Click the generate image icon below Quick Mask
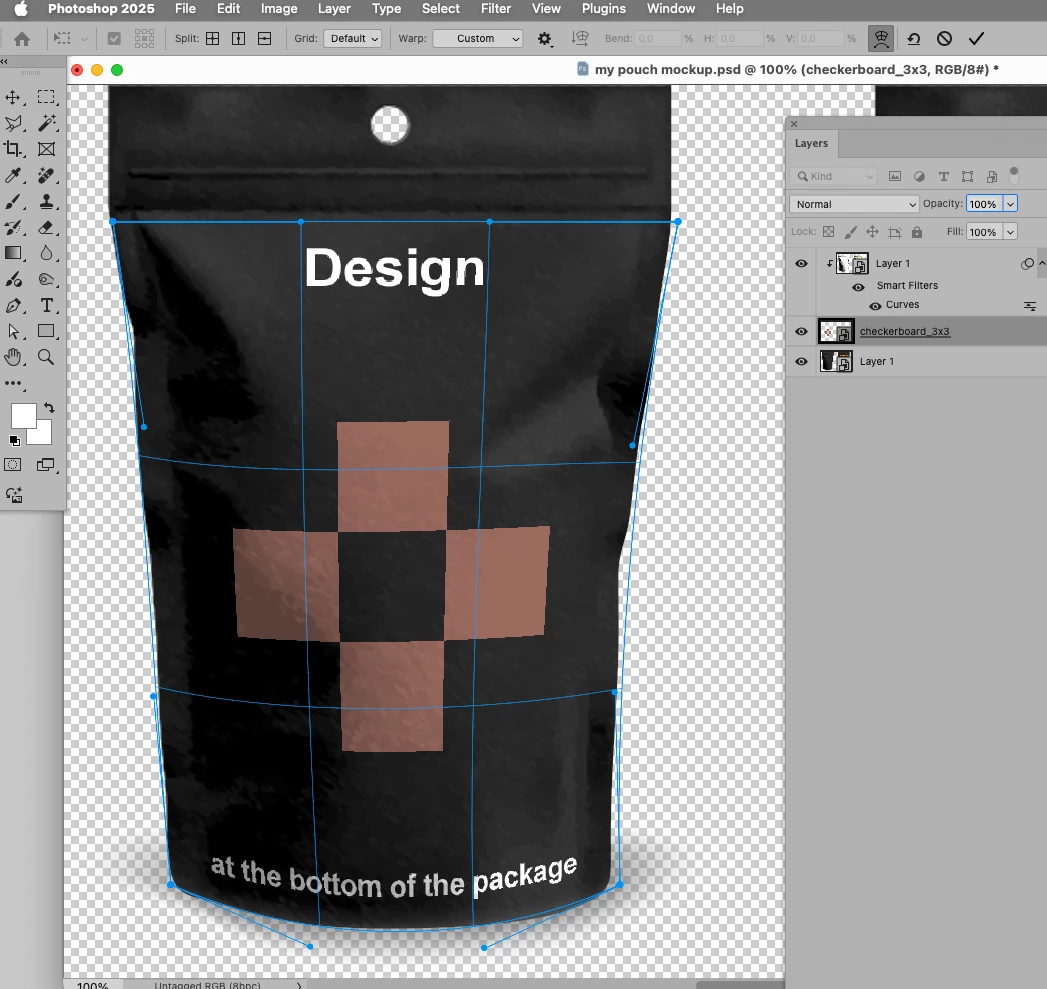Image resolution: width=1047 pixels, height=989 pixels. pos(14,496)
